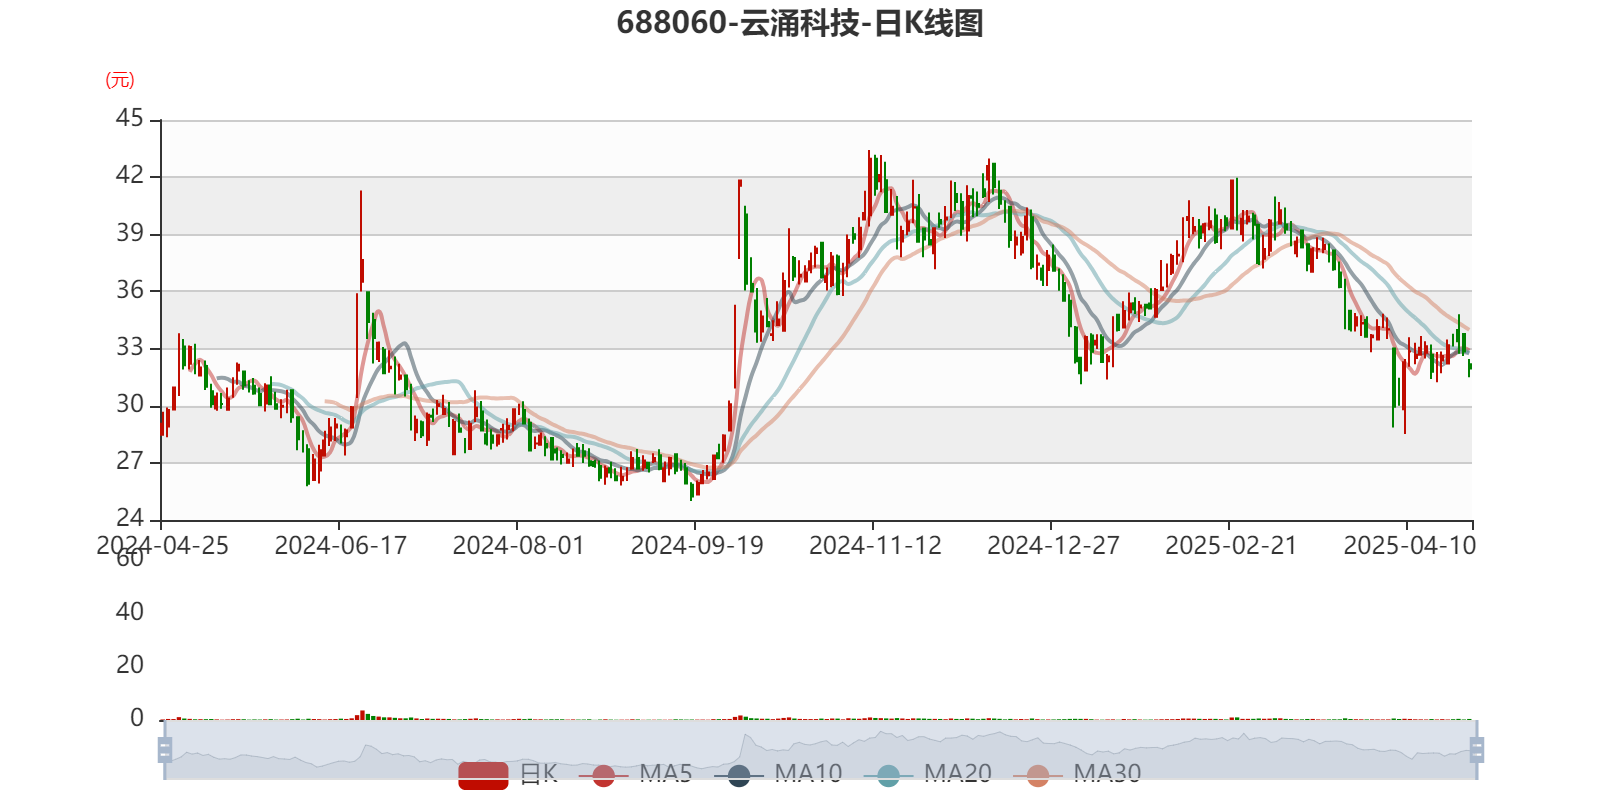Click the (元) unit label
This screenshot has width=1600, height=800.
point(120,80)
